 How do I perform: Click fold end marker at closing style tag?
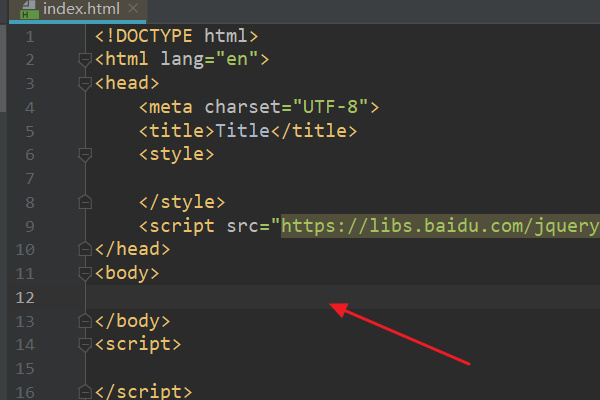[x=85, y=202]
